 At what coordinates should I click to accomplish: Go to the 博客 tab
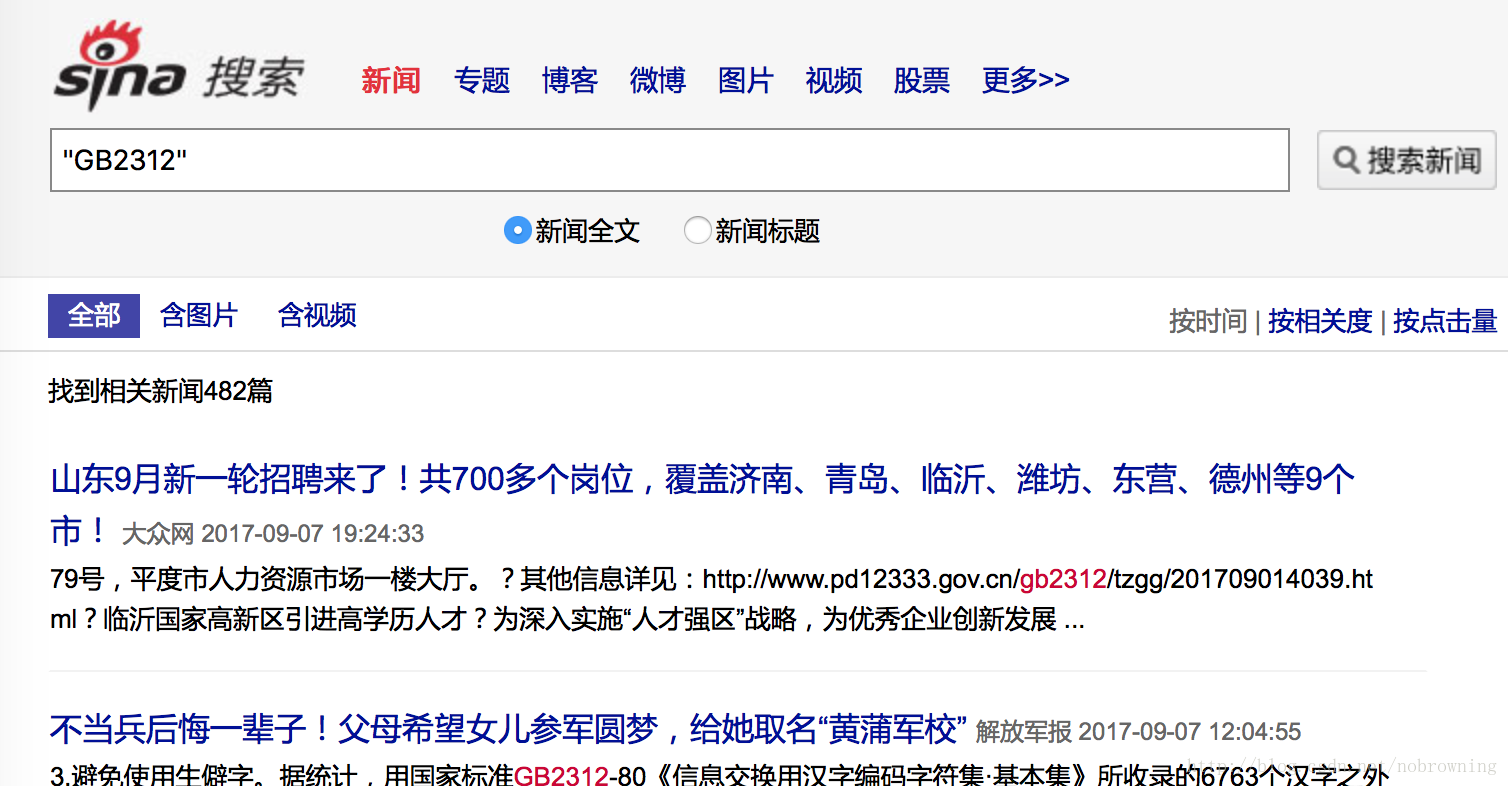click(x=570, y=80)
